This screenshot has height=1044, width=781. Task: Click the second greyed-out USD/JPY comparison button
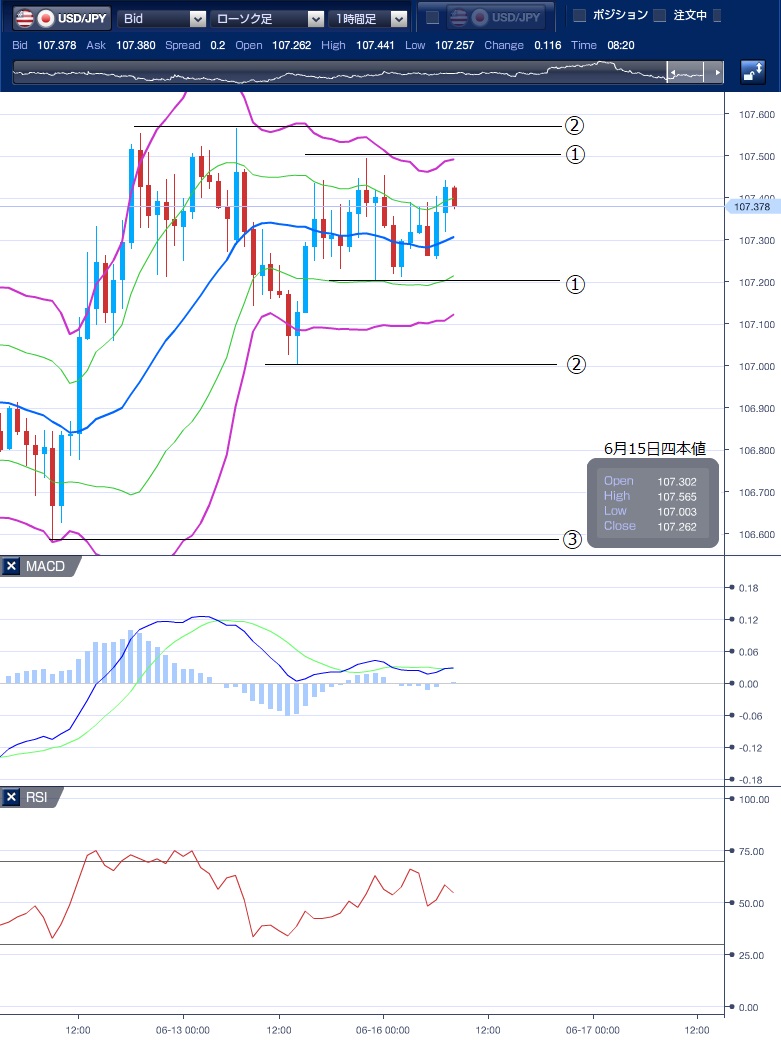tap(495, 17)
